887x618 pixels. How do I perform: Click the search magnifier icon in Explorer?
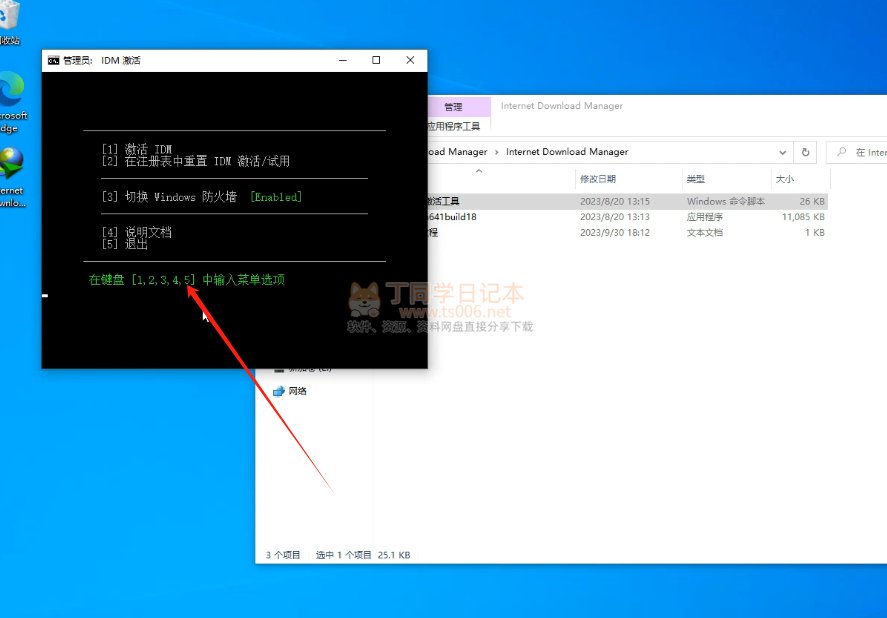click(x=842, y=152)
